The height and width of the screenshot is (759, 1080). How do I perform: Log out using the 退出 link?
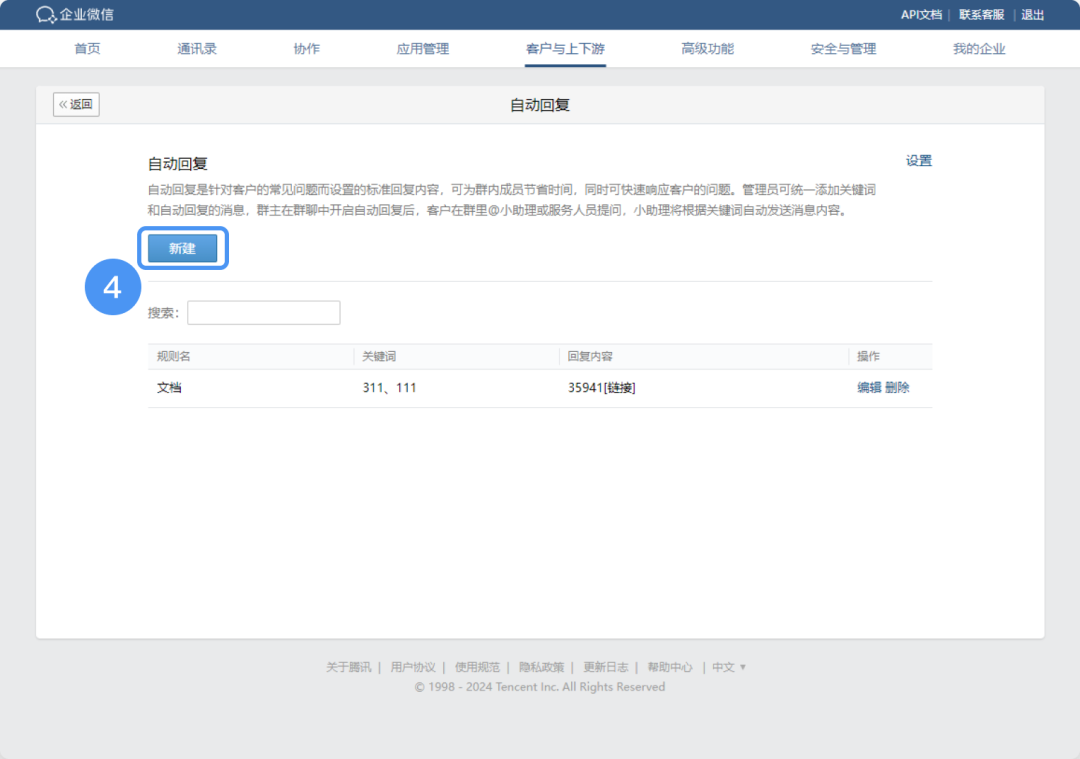[1032, 15]
